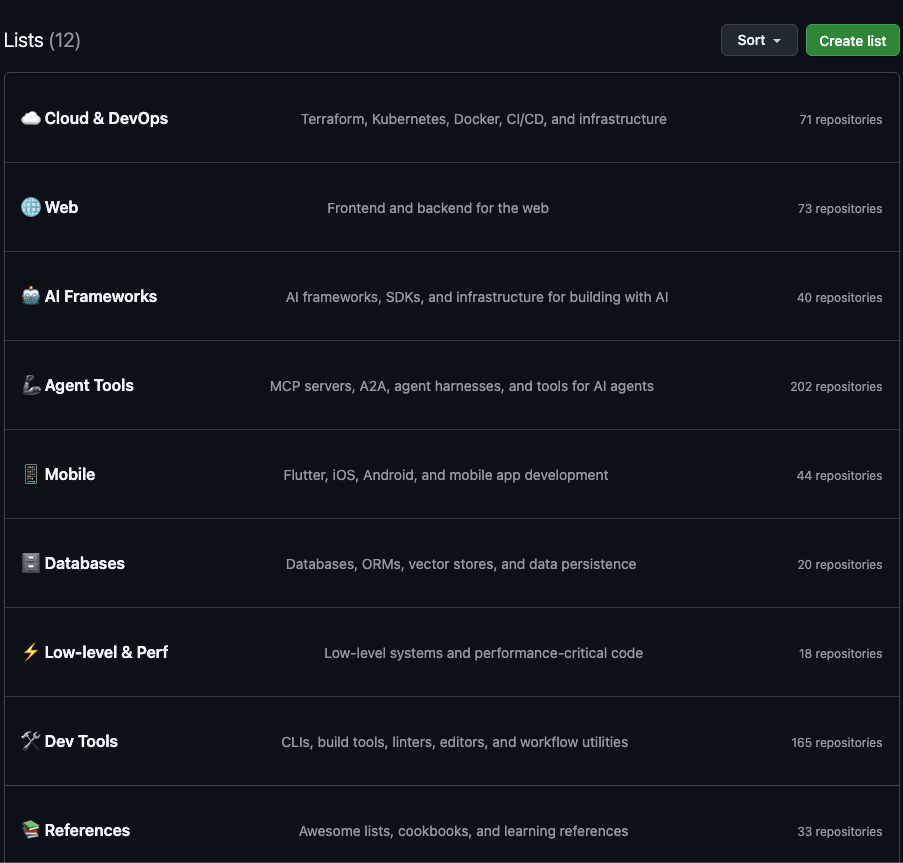Click '73 repositories' count

click(x=840, y=208)
